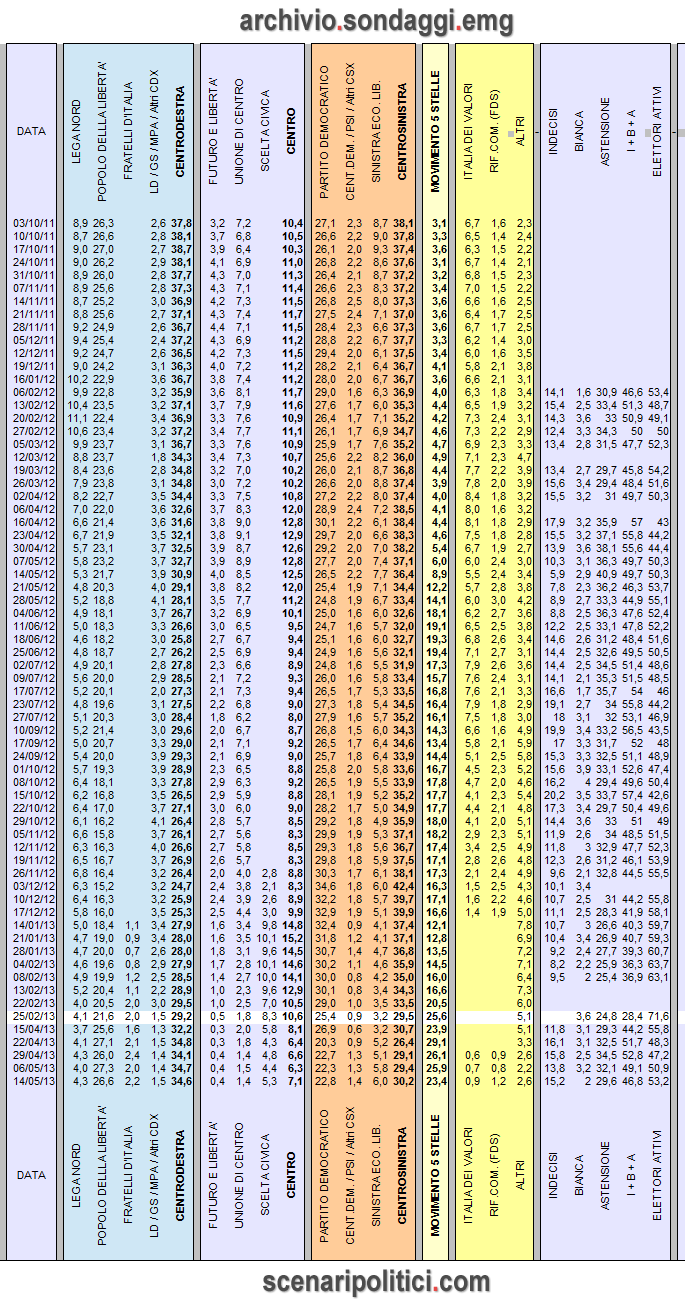Click Centrosinistra value 30,2 in 14/05/13 row
The image size is (685, 1304).
tap(403, 1080)
